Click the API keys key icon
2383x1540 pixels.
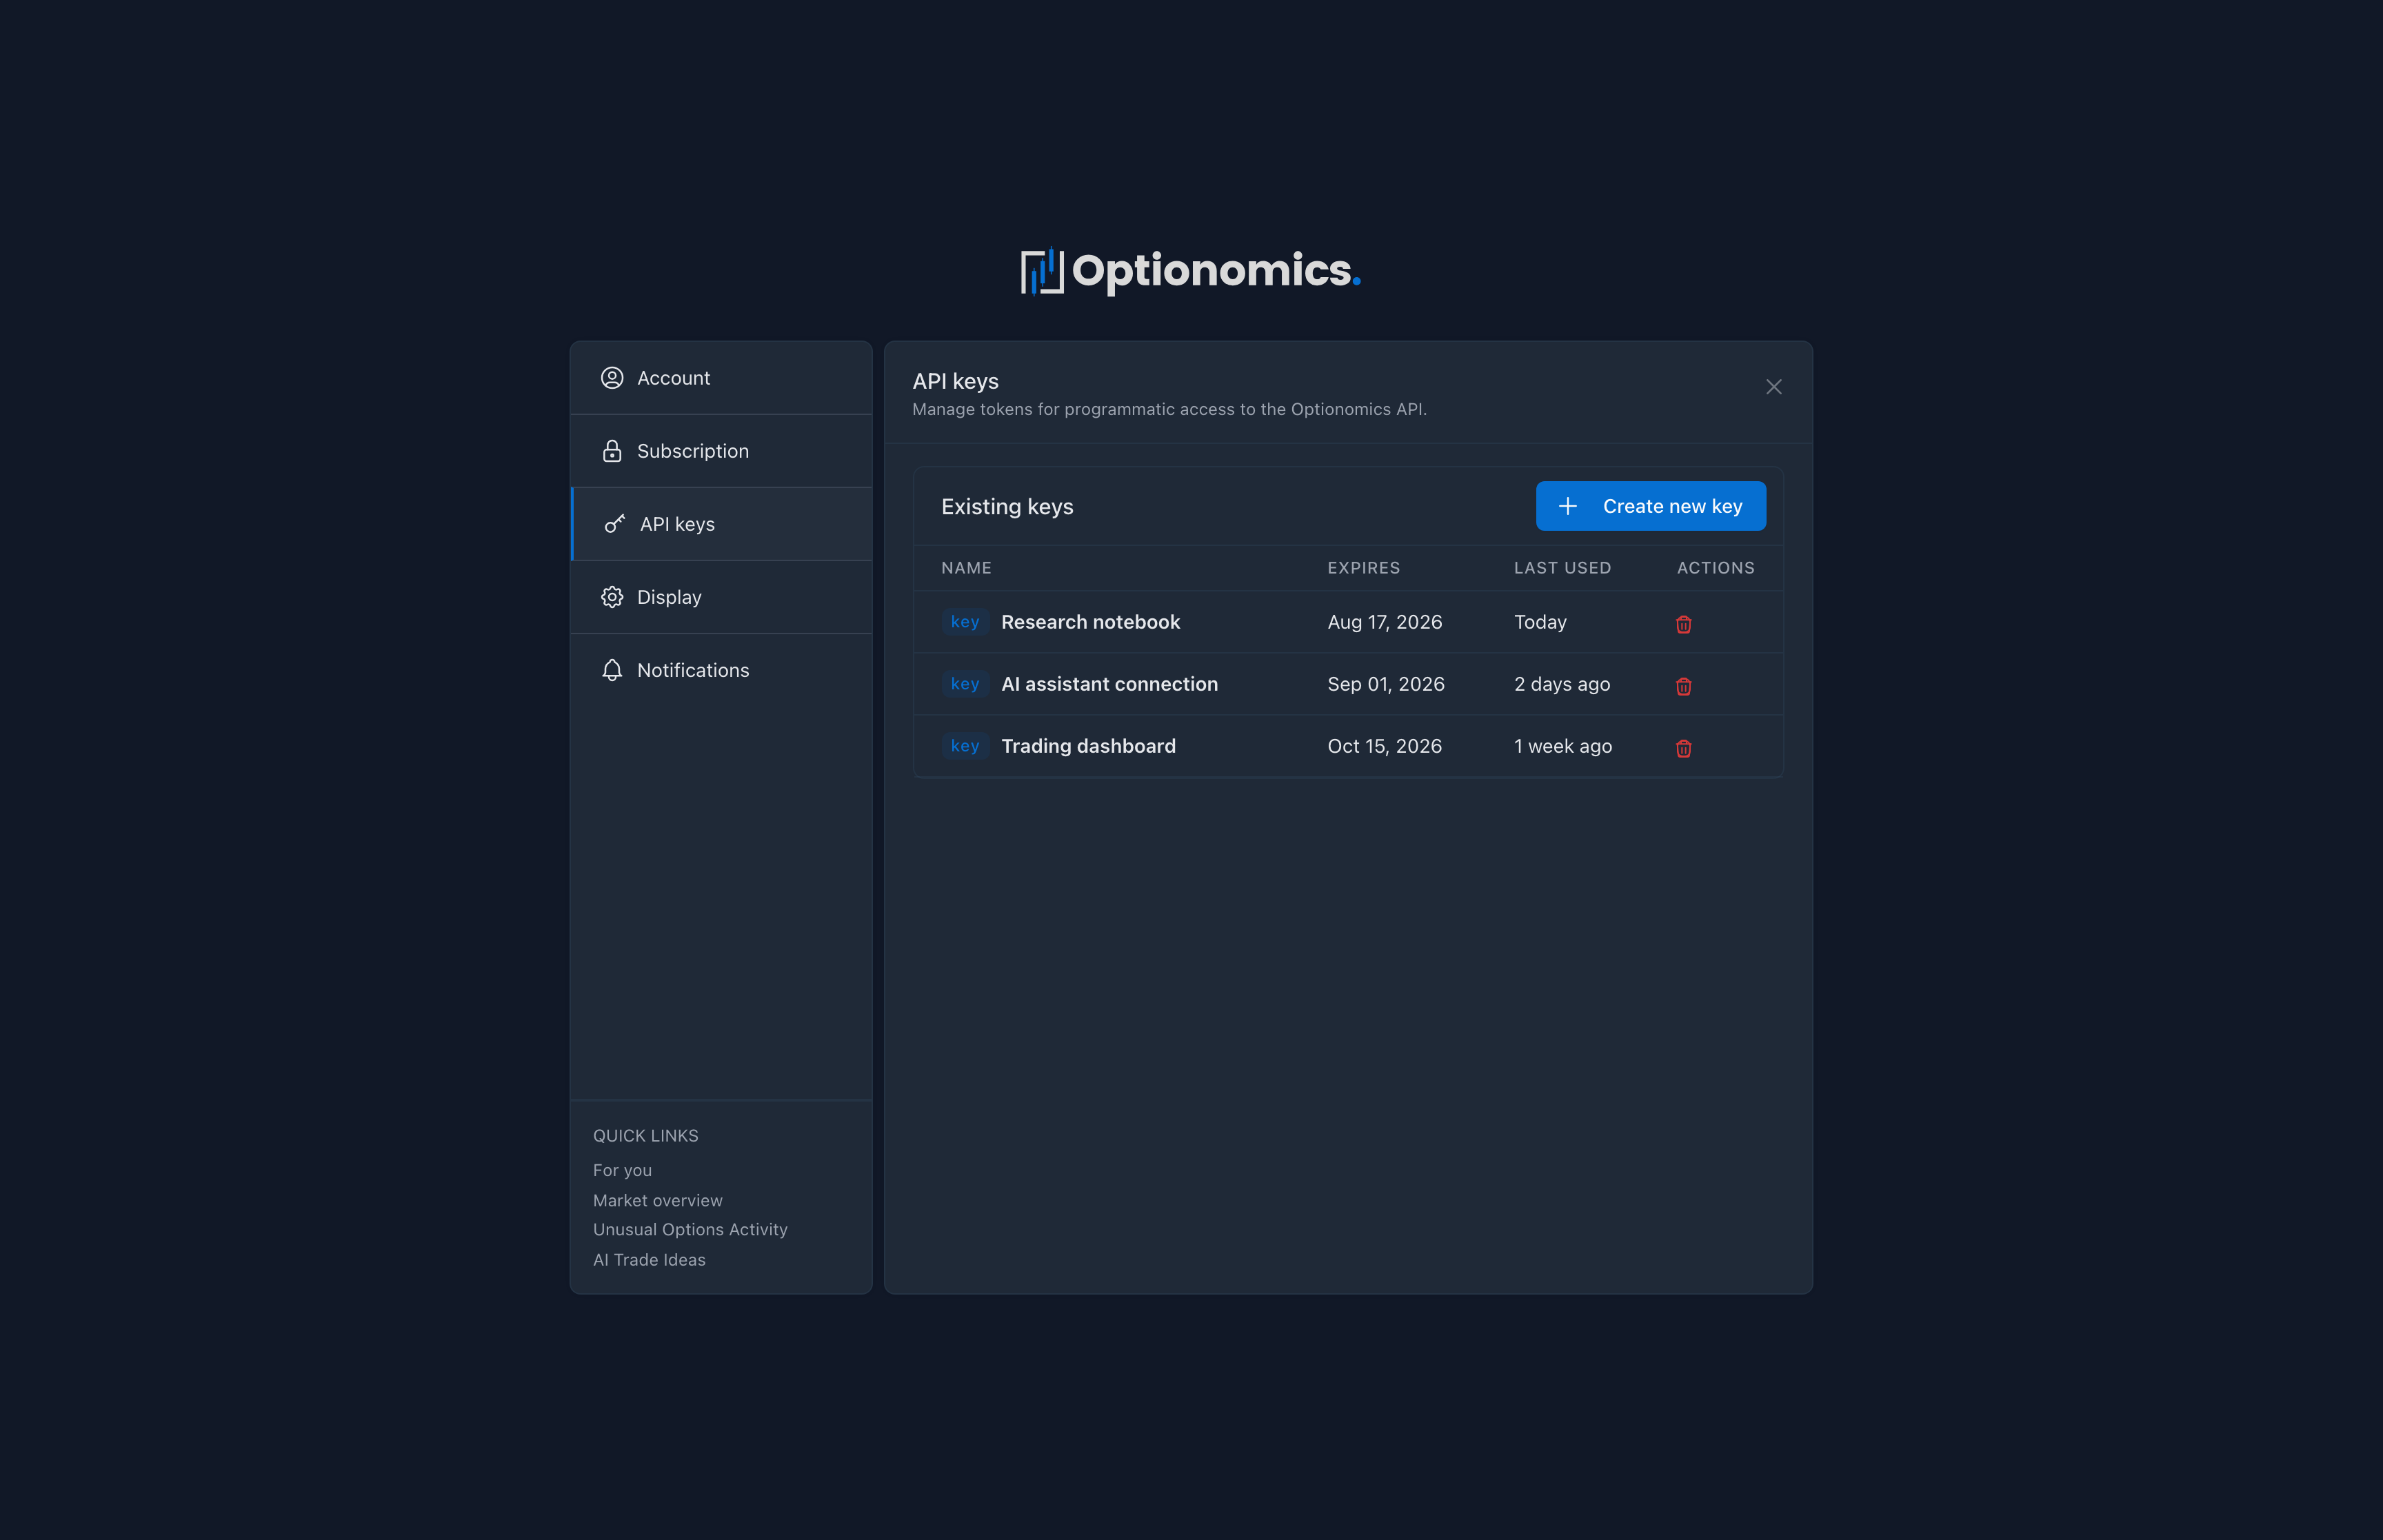(615, 524)
